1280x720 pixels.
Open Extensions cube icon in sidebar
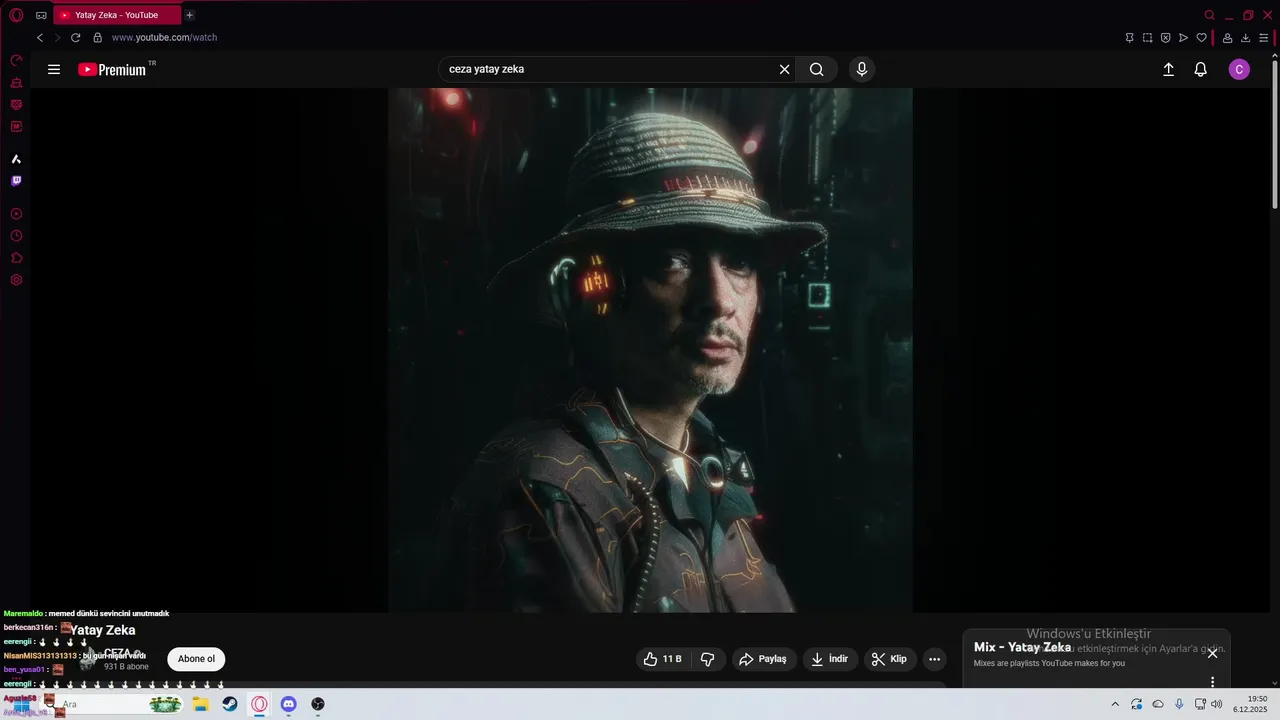16,258
